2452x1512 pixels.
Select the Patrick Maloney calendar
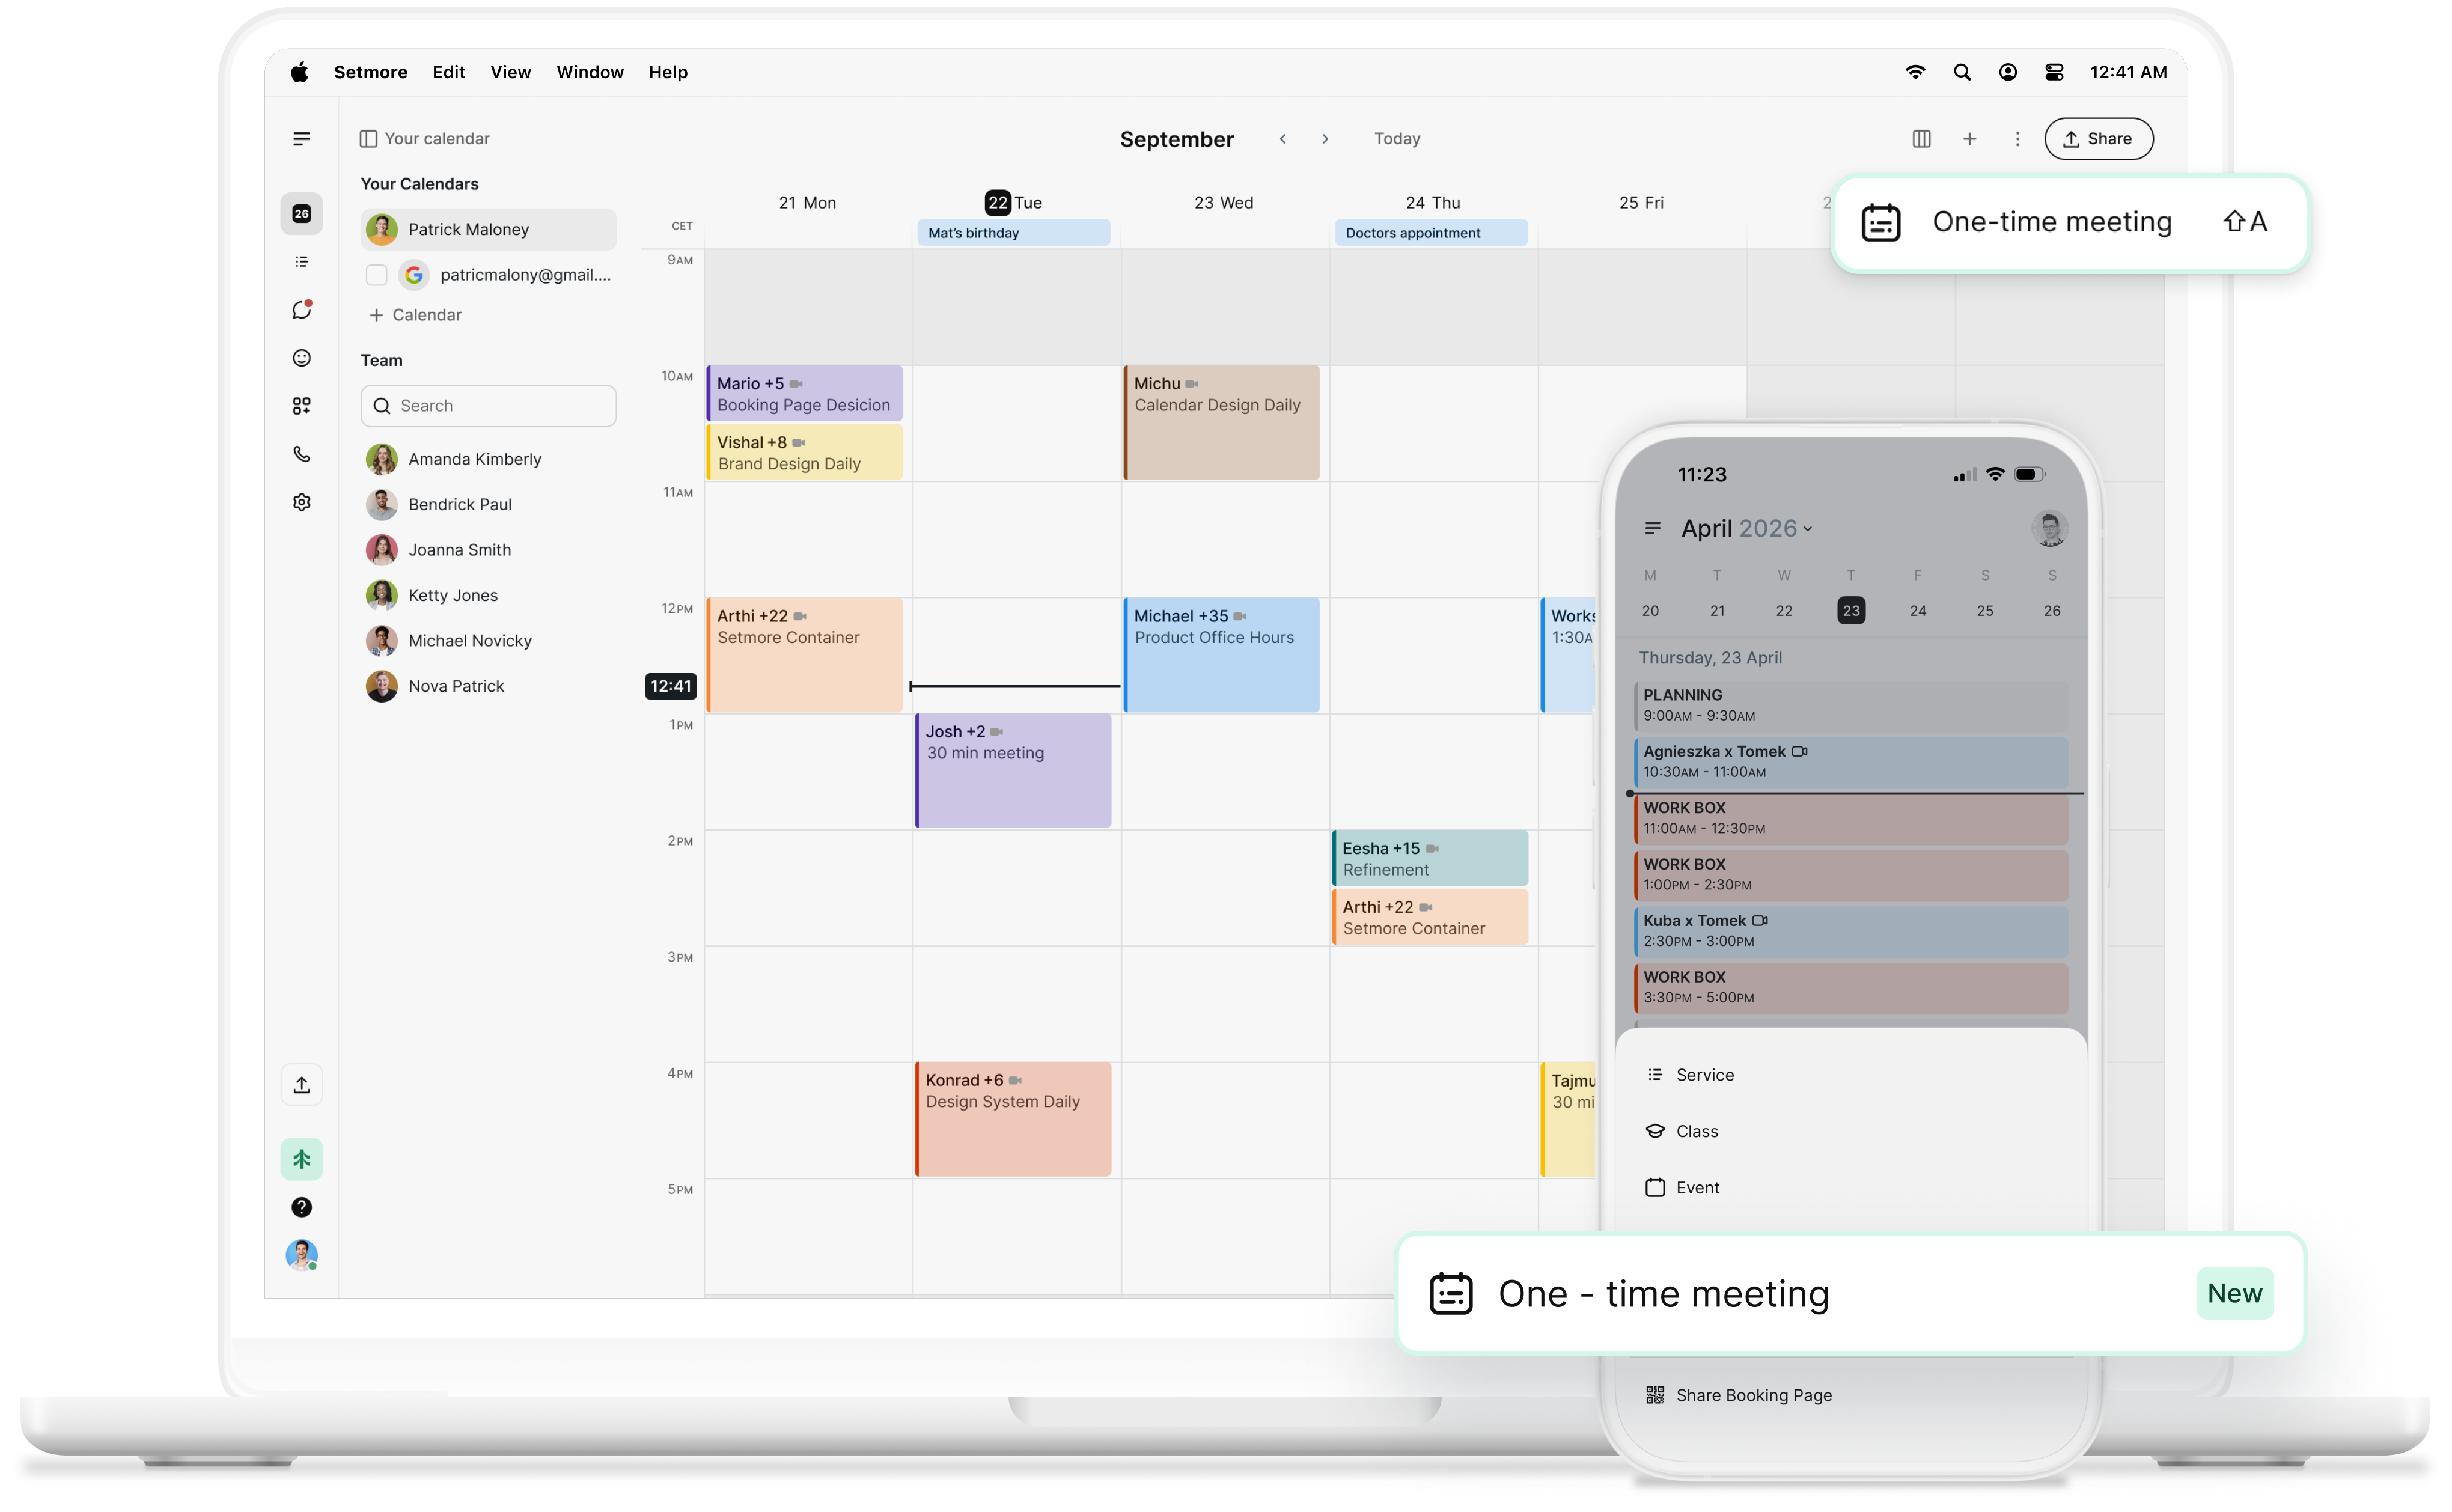coord(488,229)
